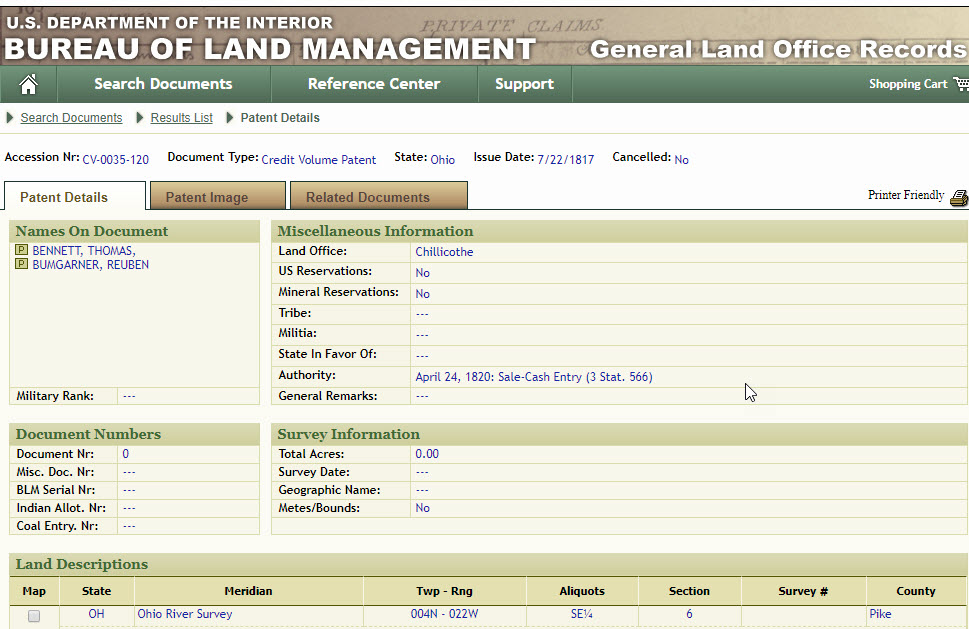Click the Land Office value Chillicothe
The height and width of the screenshot is (629, 969).
pos(444,251)
